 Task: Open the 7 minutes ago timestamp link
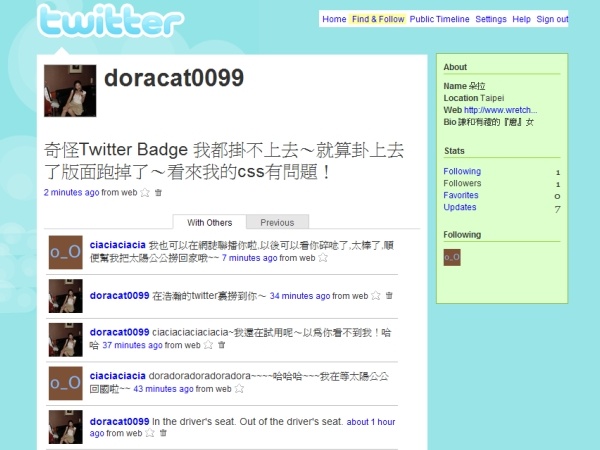click(x=249, y=258)
